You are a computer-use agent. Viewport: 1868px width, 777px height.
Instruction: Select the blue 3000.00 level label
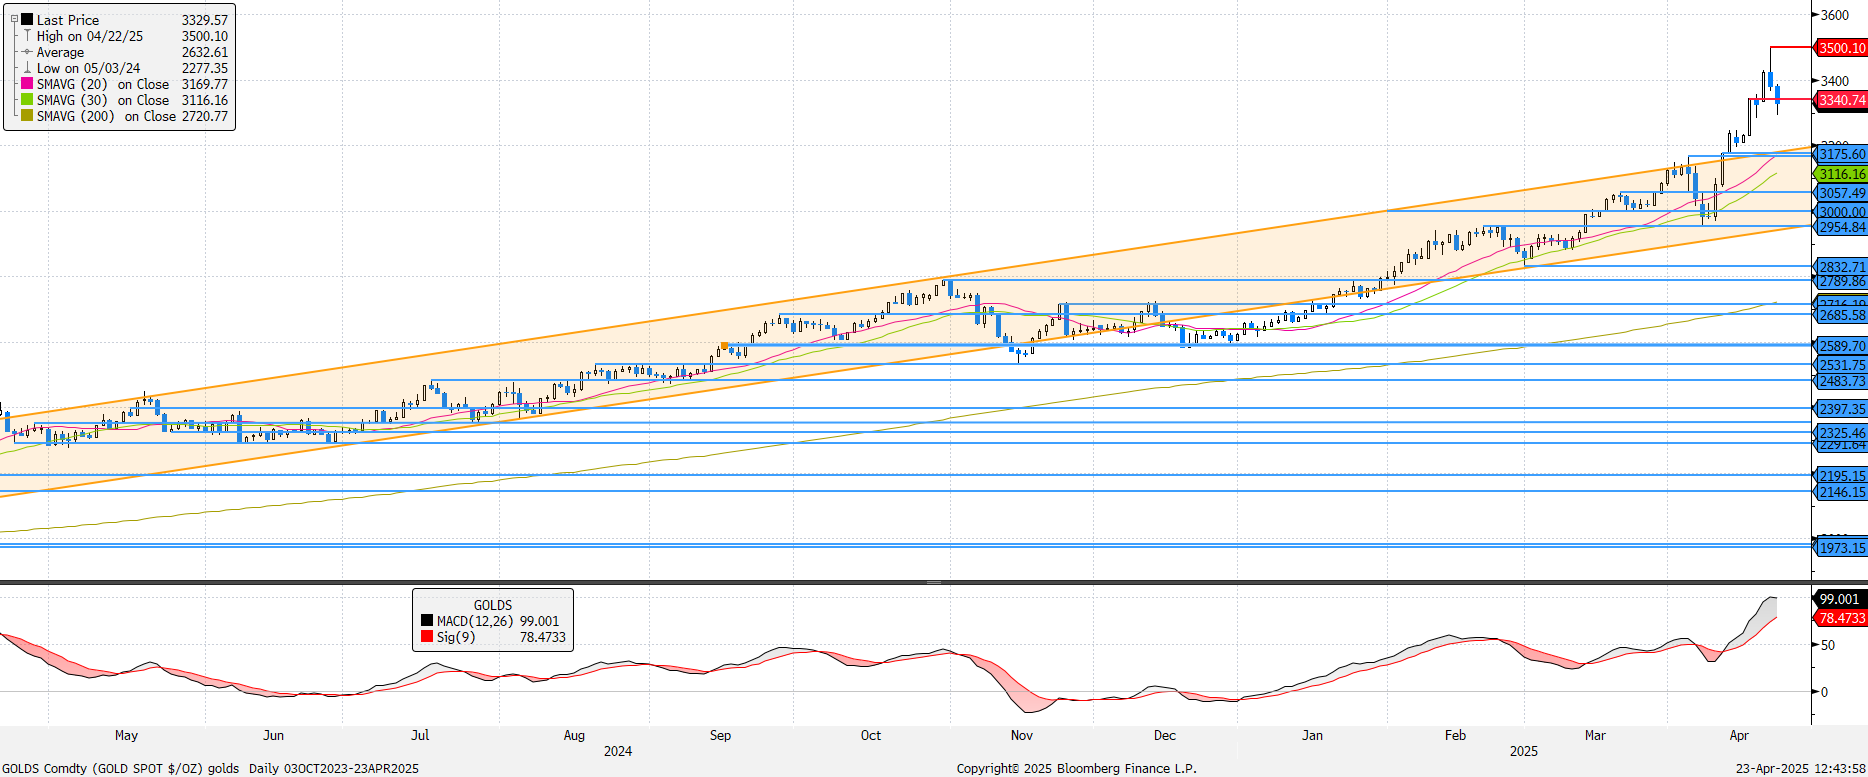click(x=1841, y=212)
